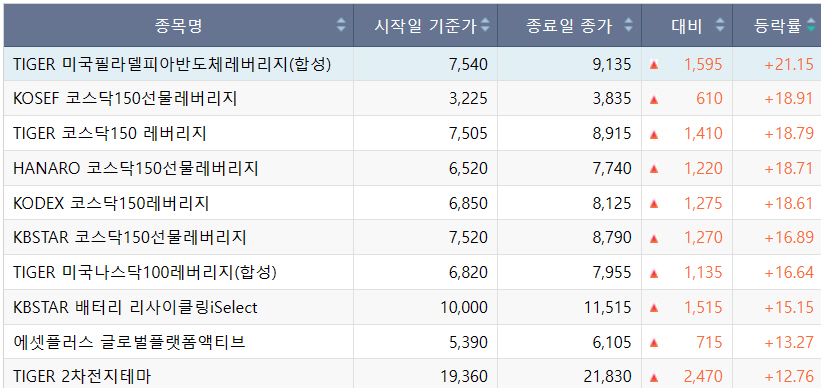Select TIGER 2차전지테마 row name
Screen dimensions: 821x388
[x=83, y=376]
